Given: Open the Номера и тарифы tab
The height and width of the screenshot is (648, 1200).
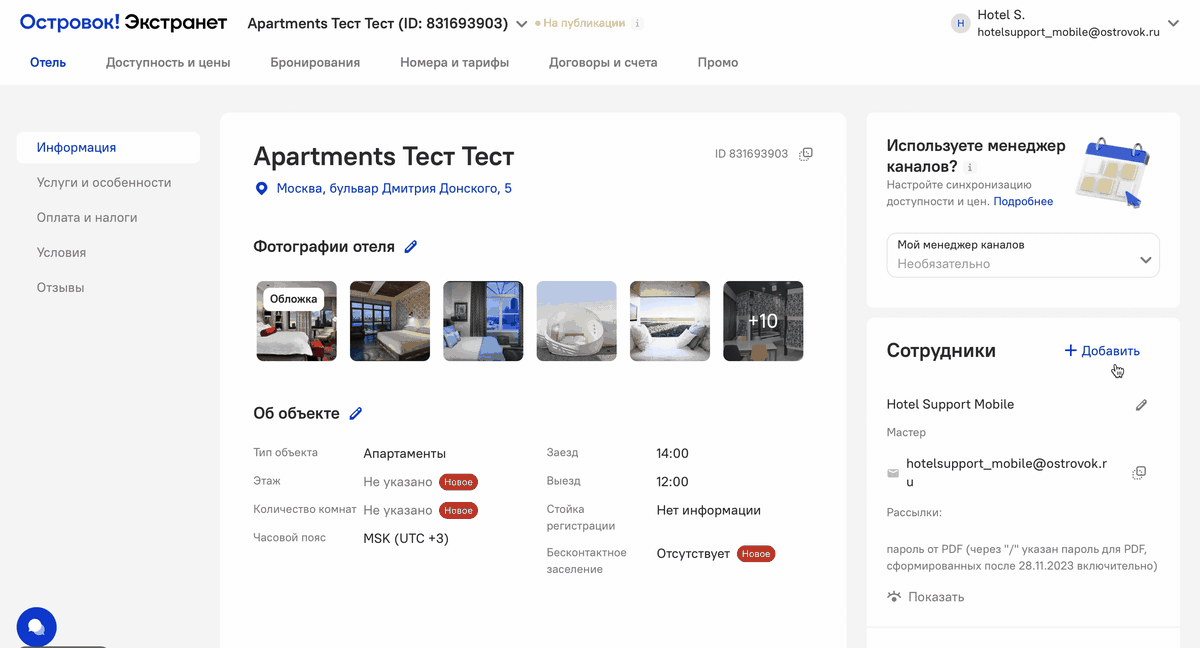Looking at the screenshot, I should [454, 62].
